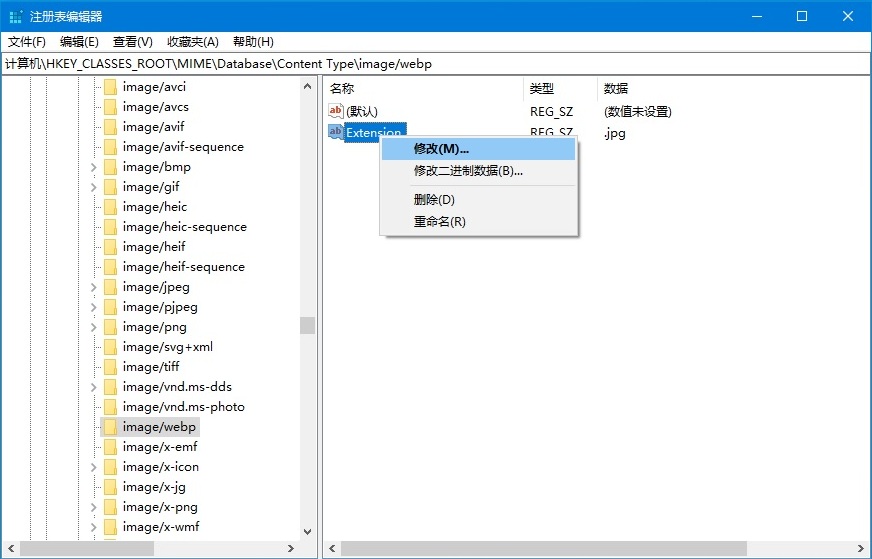Click the image/webp folder icon
This screenshot has width=872, height=559.
pos(110,427)
